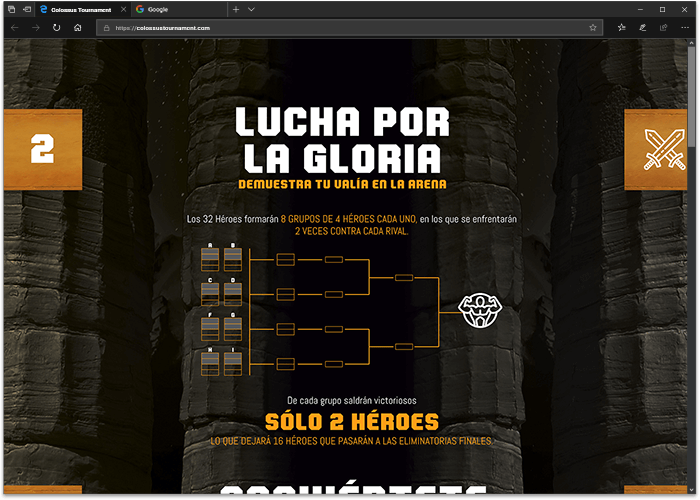This screenshot has height=500, width=700.
Task: Select the Colossus Tournament tab
Action: pos(82,9)
